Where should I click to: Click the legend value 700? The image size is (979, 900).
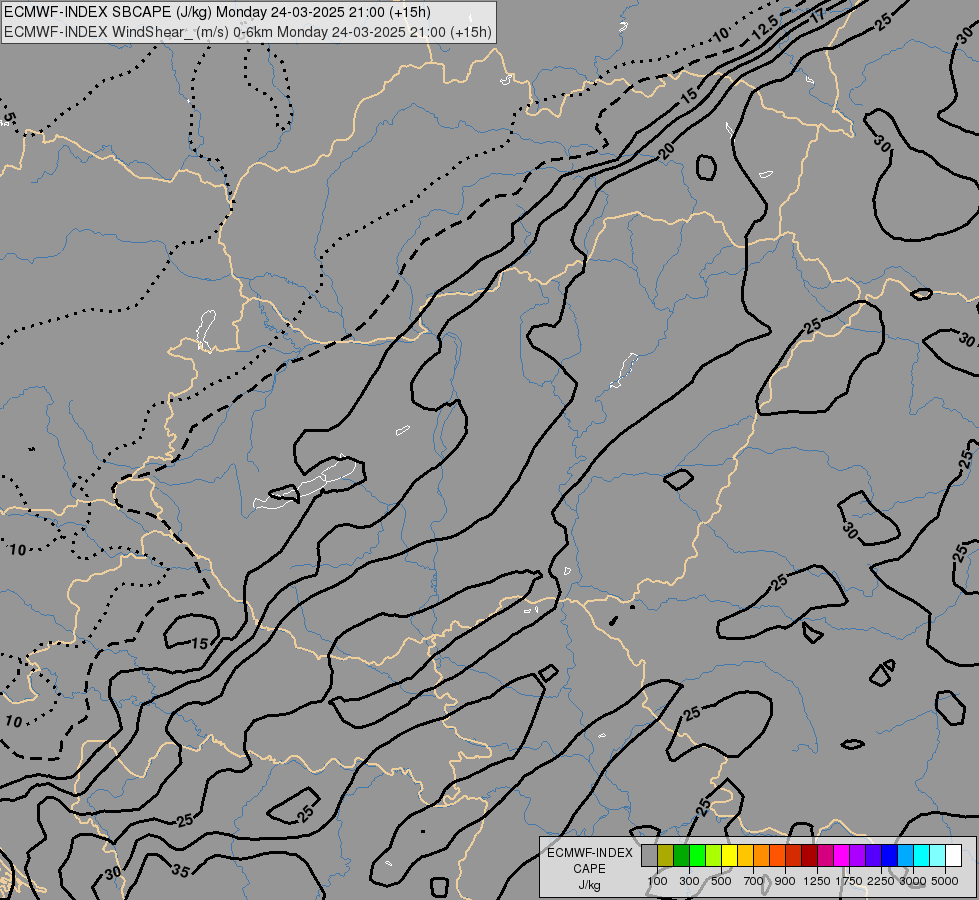coord(754,881)
